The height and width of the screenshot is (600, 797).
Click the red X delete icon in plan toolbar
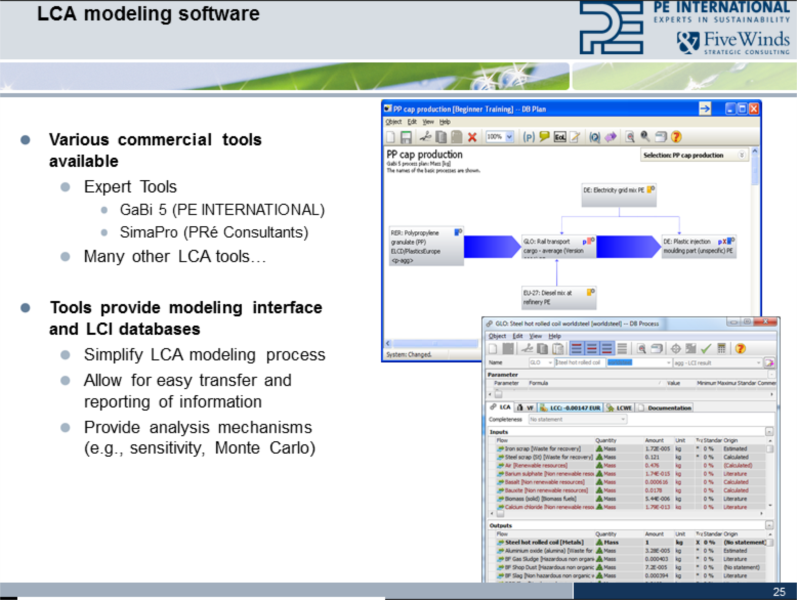(473, 136)
